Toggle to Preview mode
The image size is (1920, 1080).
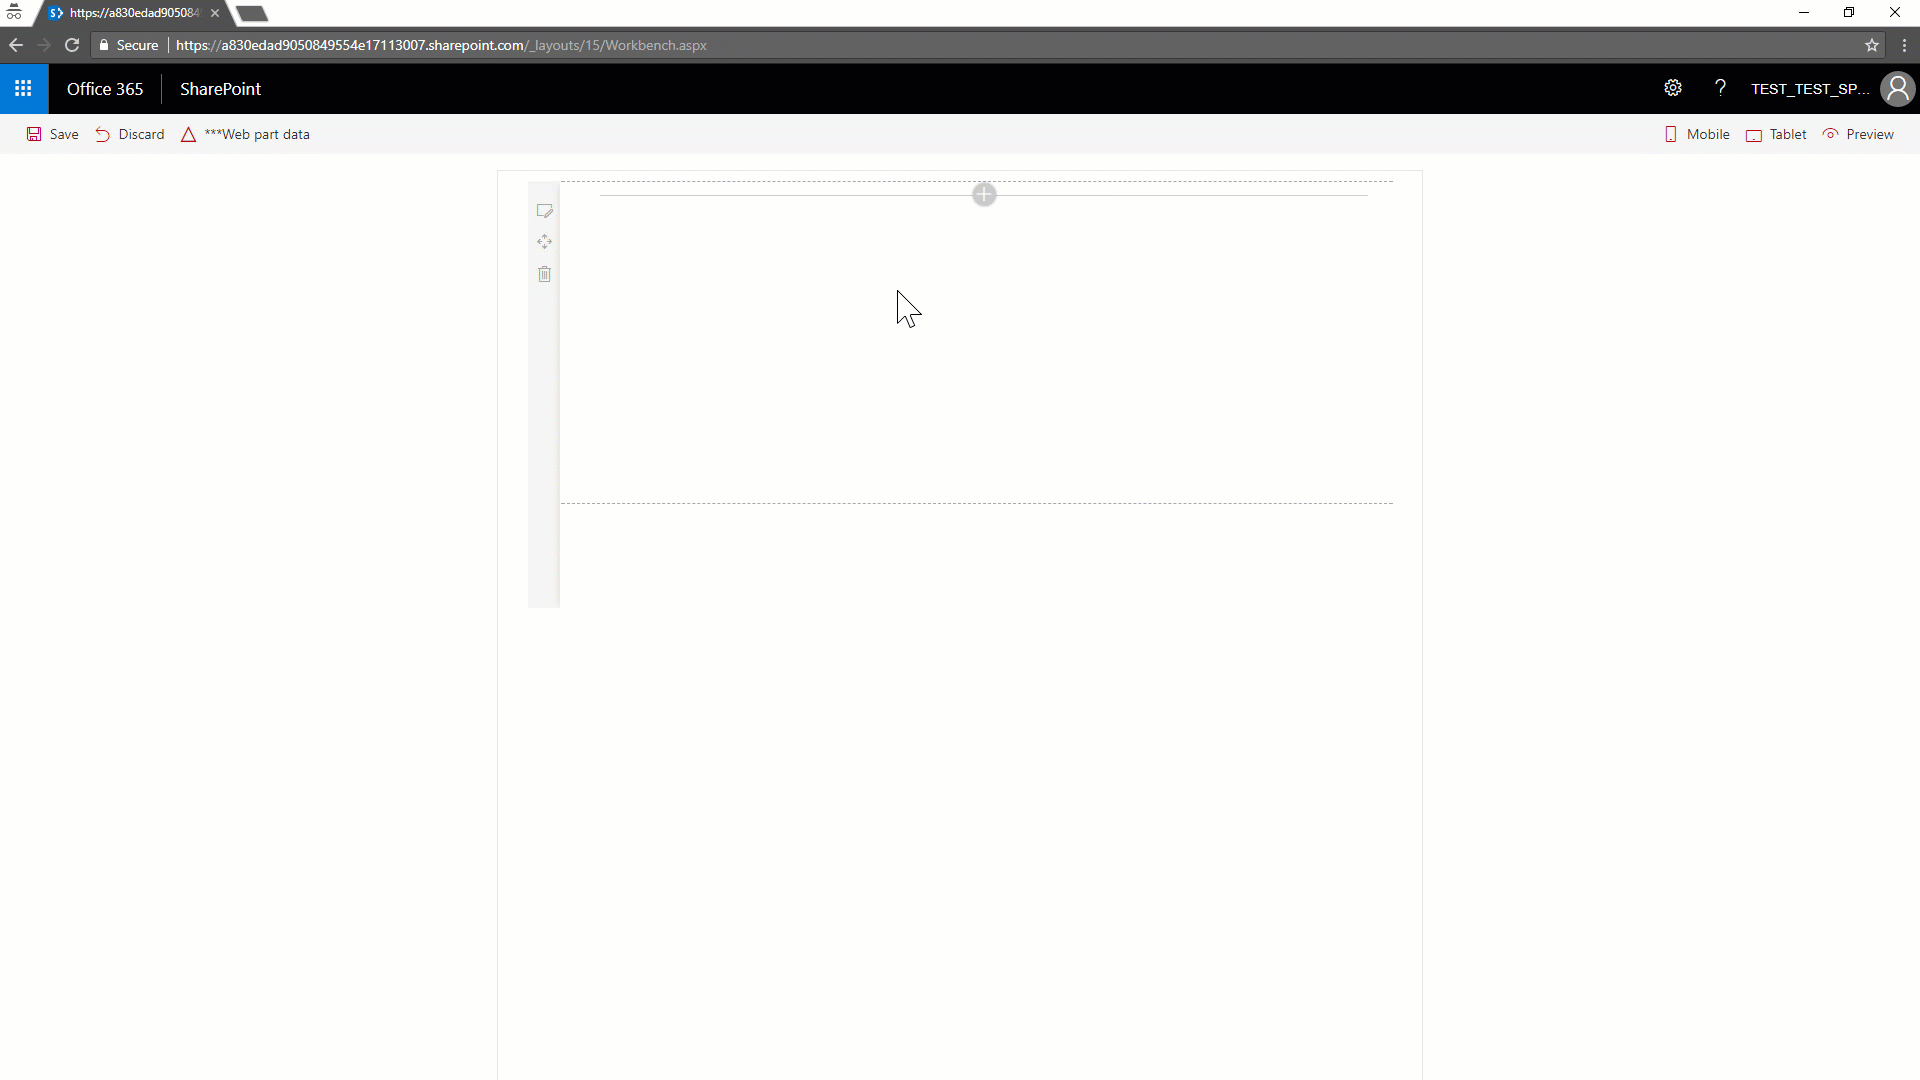click(x=1859, y=133)
